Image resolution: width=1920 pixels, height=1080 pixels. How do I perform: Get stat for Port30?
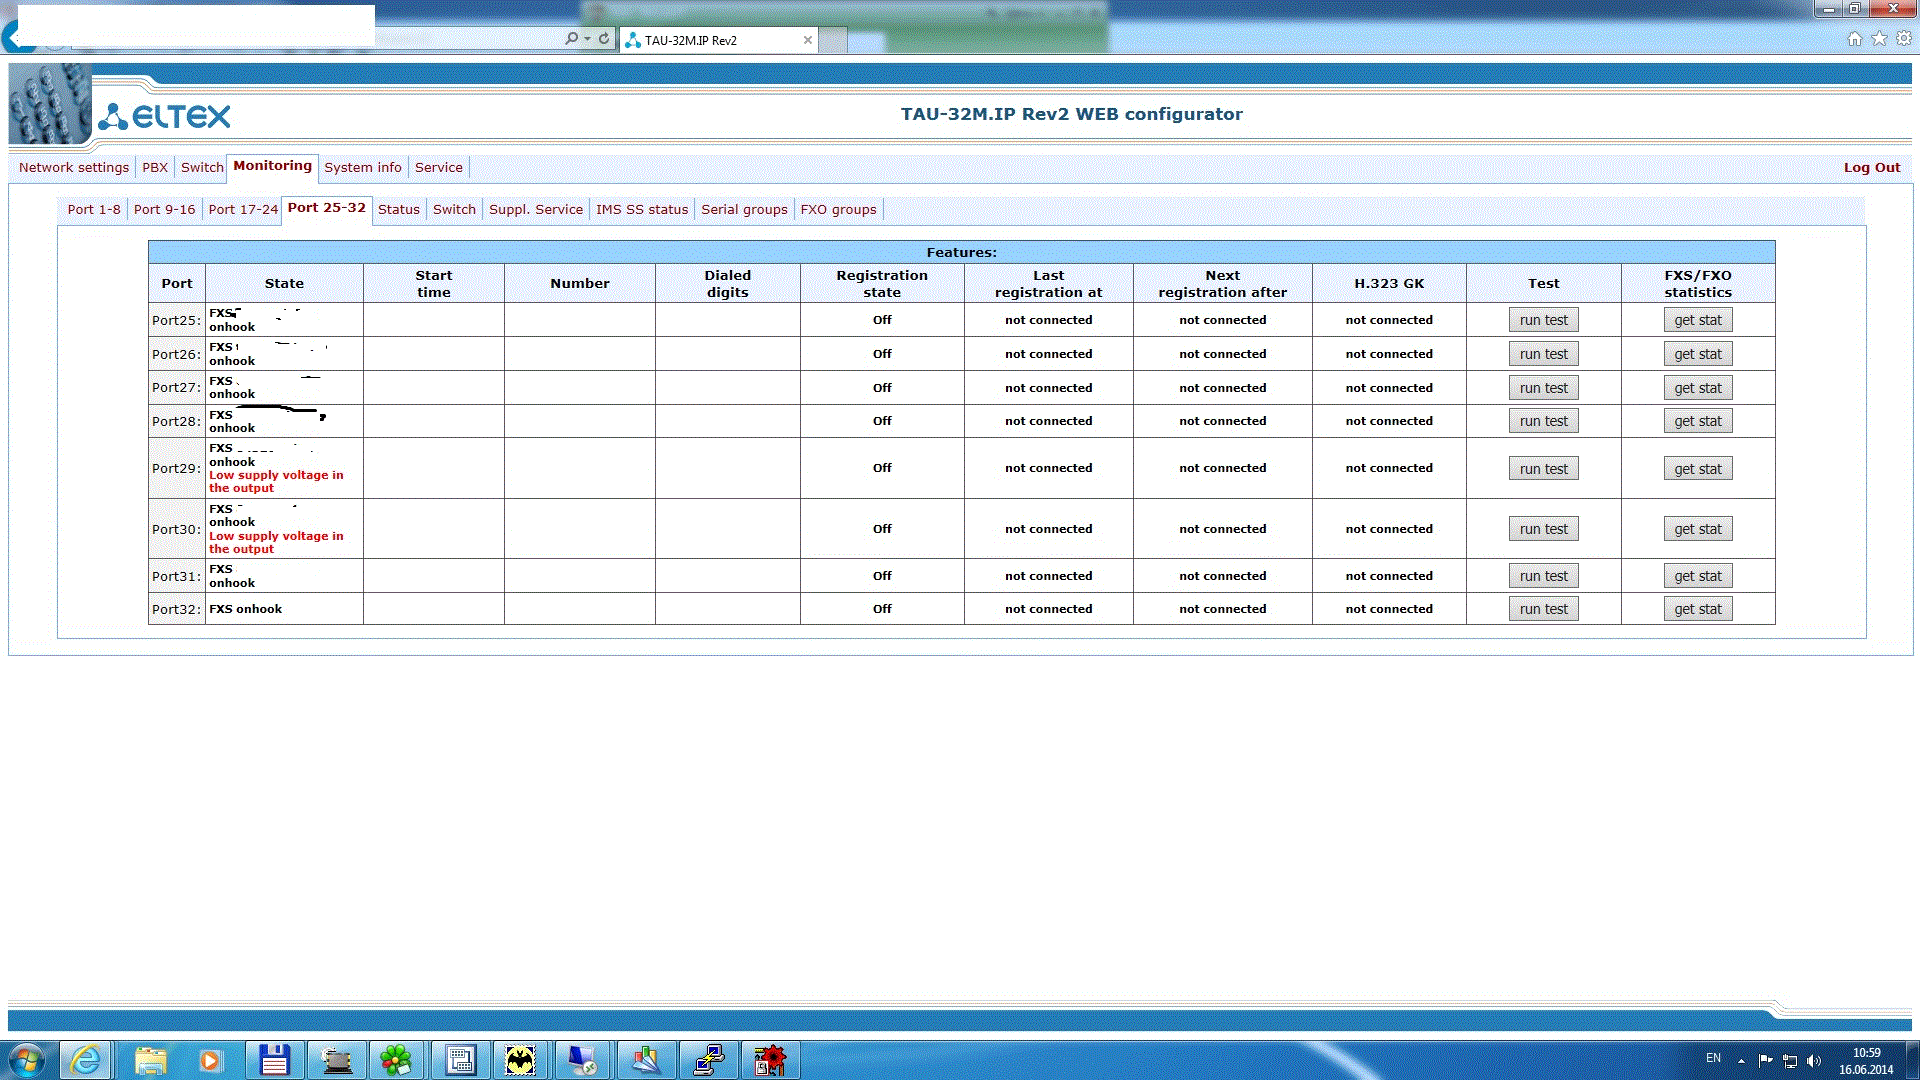(1698, 529)
